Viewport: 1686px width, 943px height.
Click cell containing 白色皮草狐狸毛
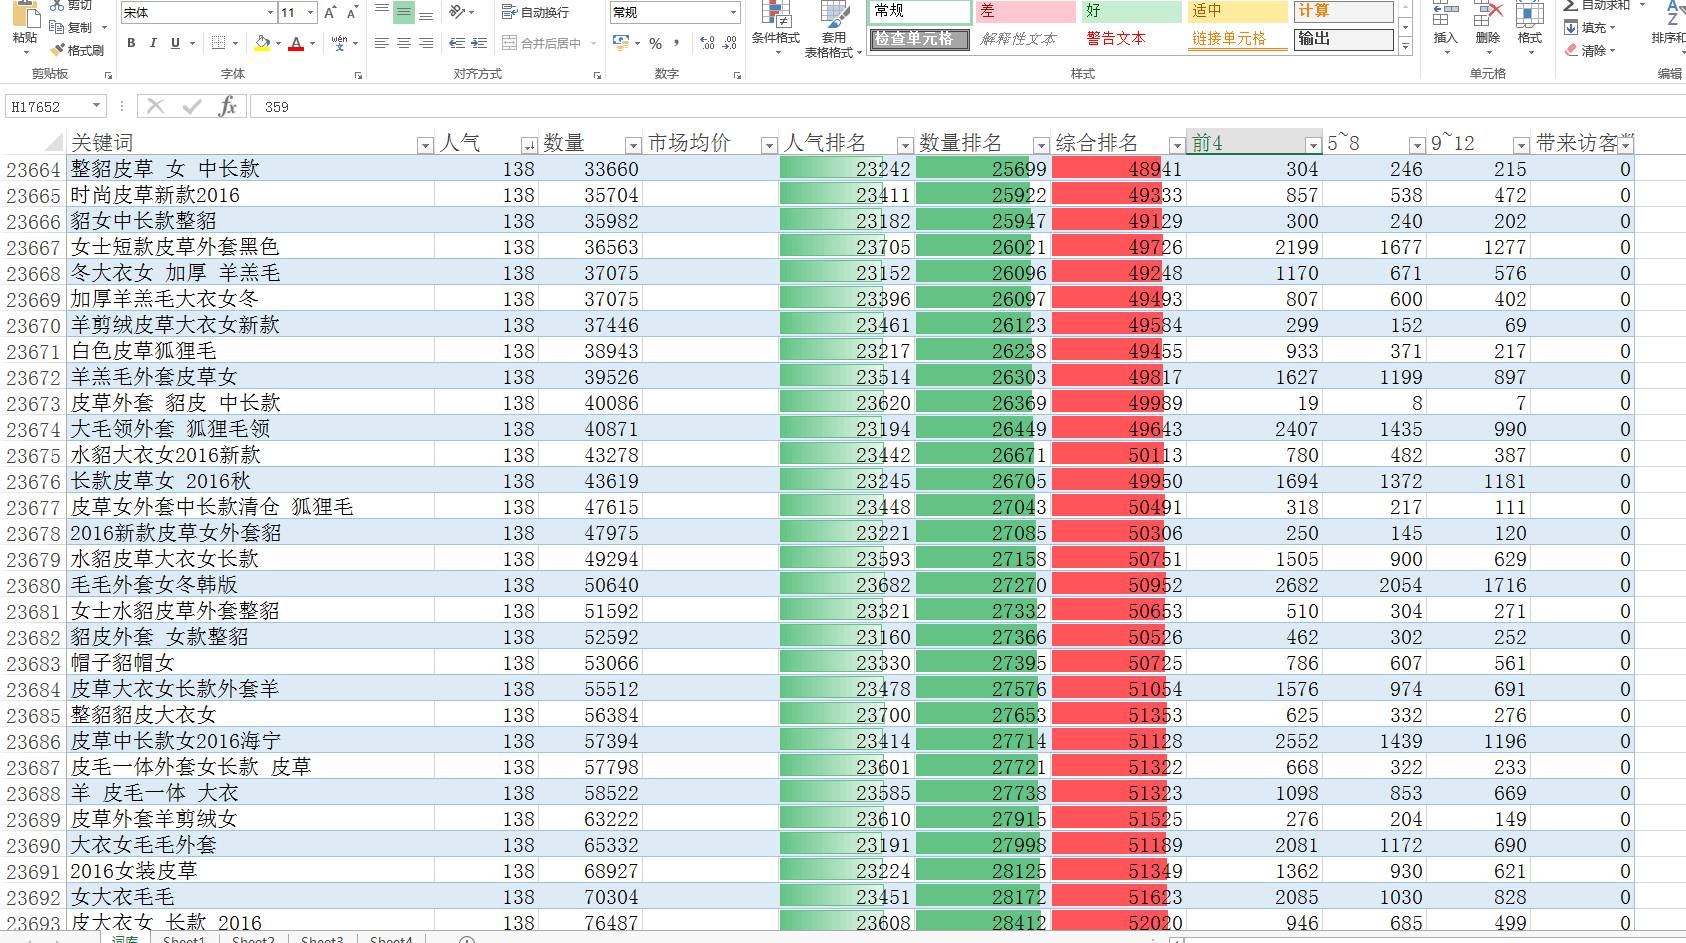coord(251,351)
